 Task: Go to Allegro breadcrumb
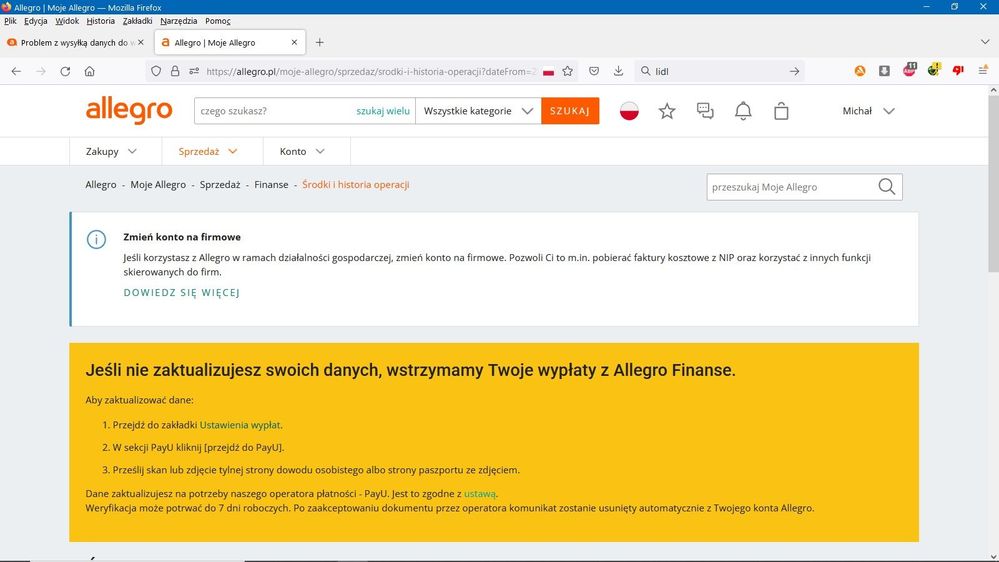click(x=101, y=185)
